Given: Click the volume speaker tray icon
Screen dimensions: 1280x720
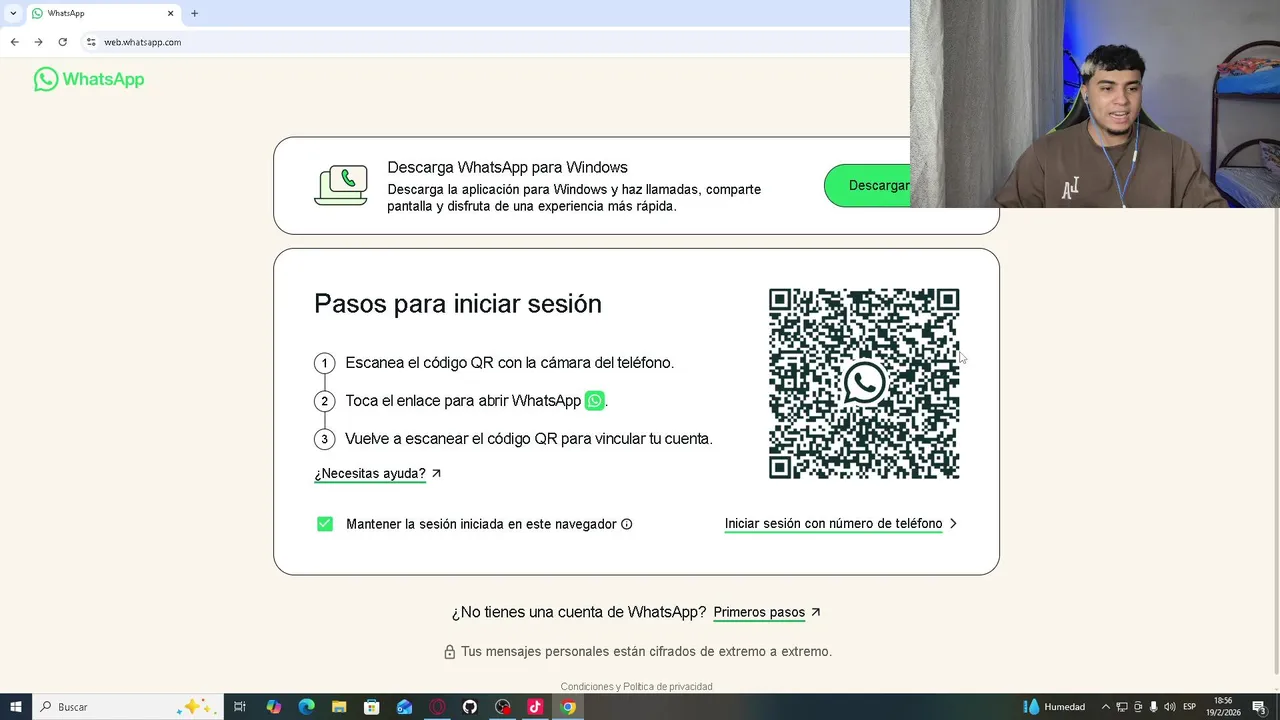Looking at the screenshot, I should pos(1170,707).
